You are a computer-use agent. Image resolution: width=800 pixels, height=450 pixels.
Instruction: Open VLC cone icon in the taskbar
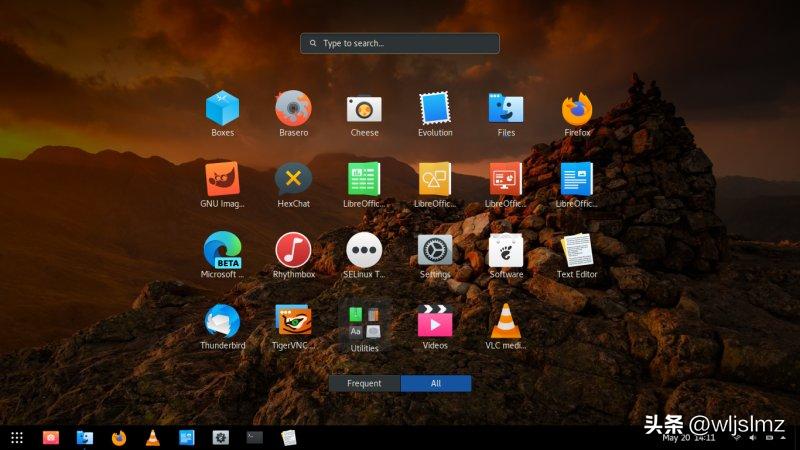153,438
